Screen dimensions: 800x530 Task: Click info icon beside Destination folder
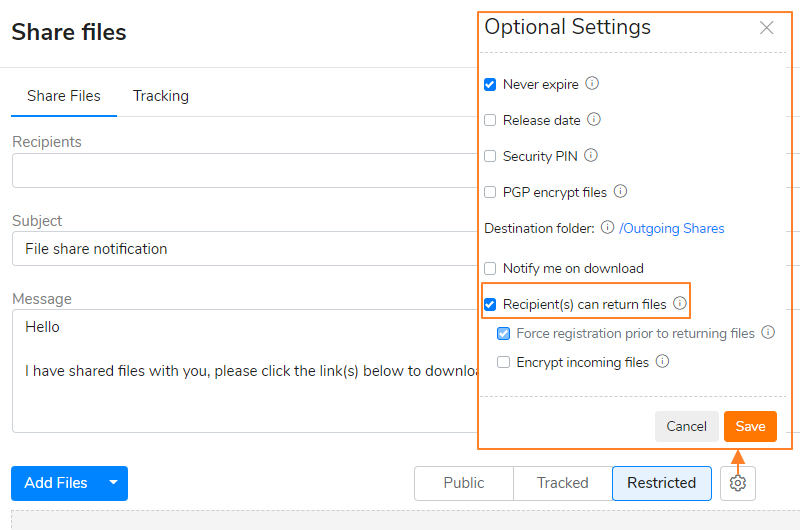607,227
